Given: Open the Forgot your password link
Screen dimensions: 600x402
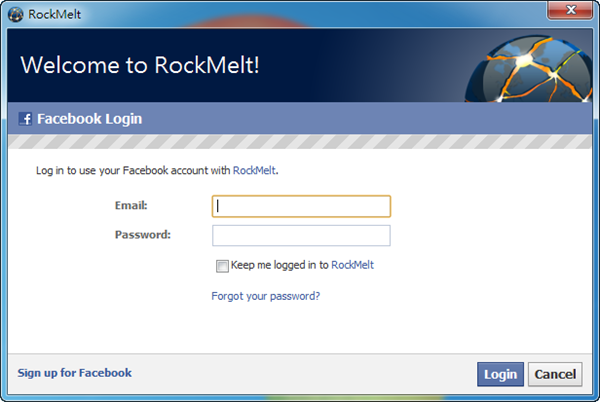Looking at the screenshot, I should [x=265, y=296].
